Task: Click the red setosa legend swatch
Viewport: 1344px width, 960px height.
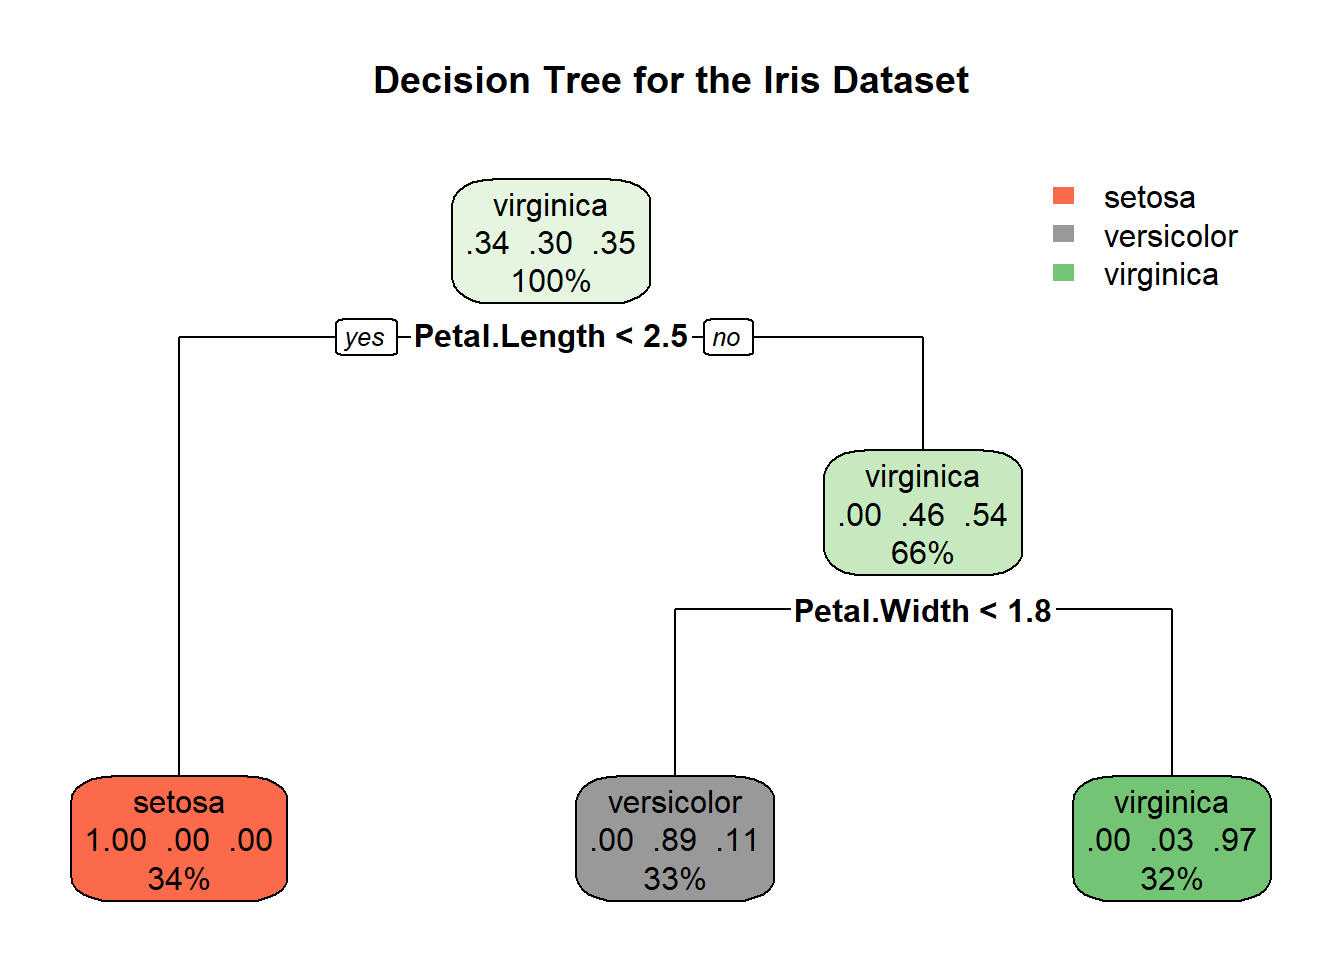Action: point(1063,196)
